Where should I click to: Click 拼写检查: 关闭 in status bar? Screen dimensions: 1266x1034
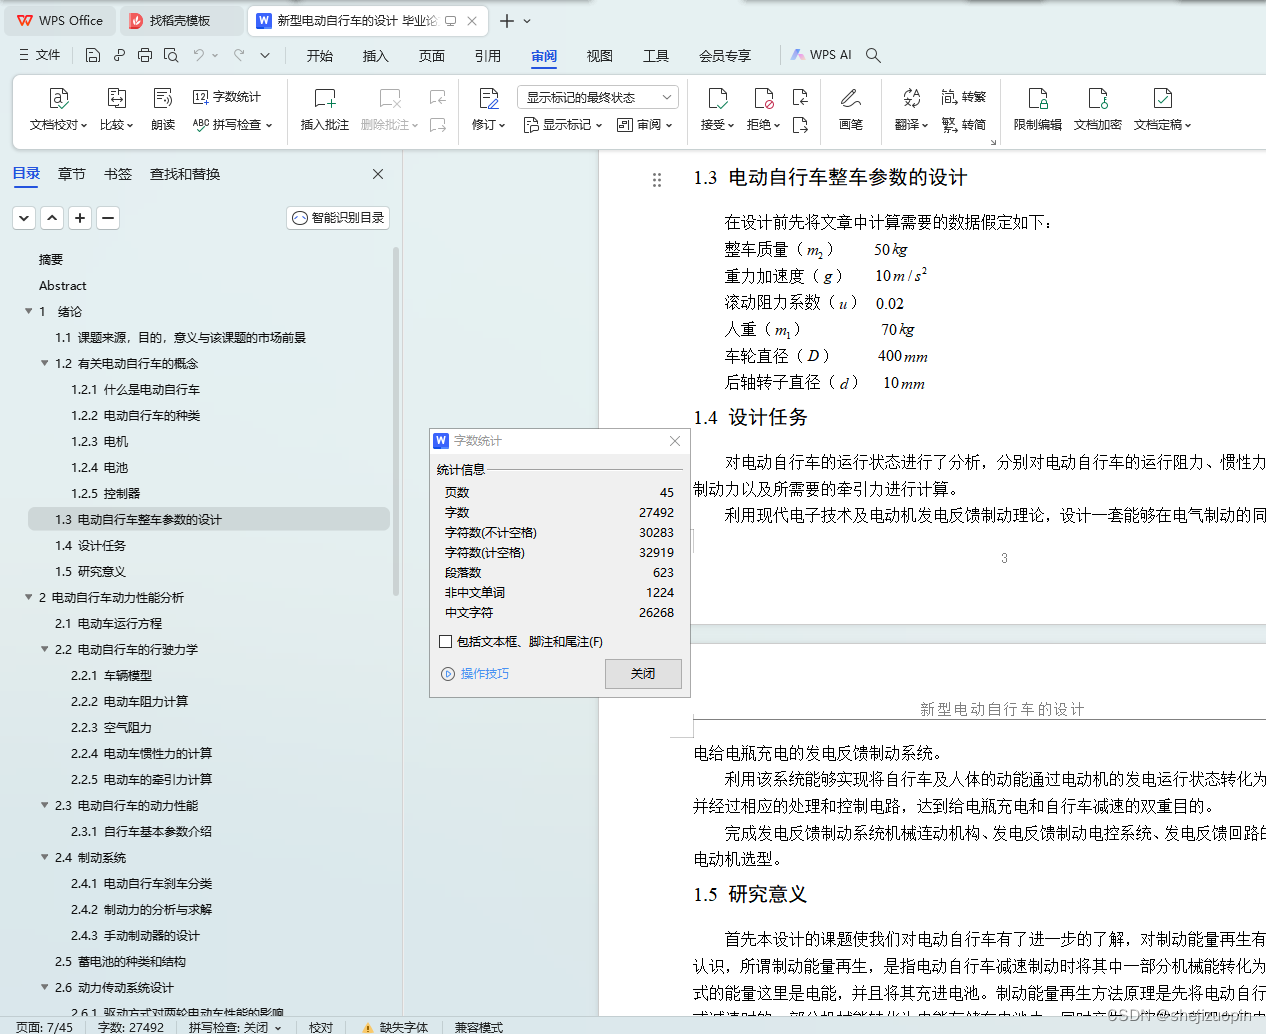click(234, 1027)
